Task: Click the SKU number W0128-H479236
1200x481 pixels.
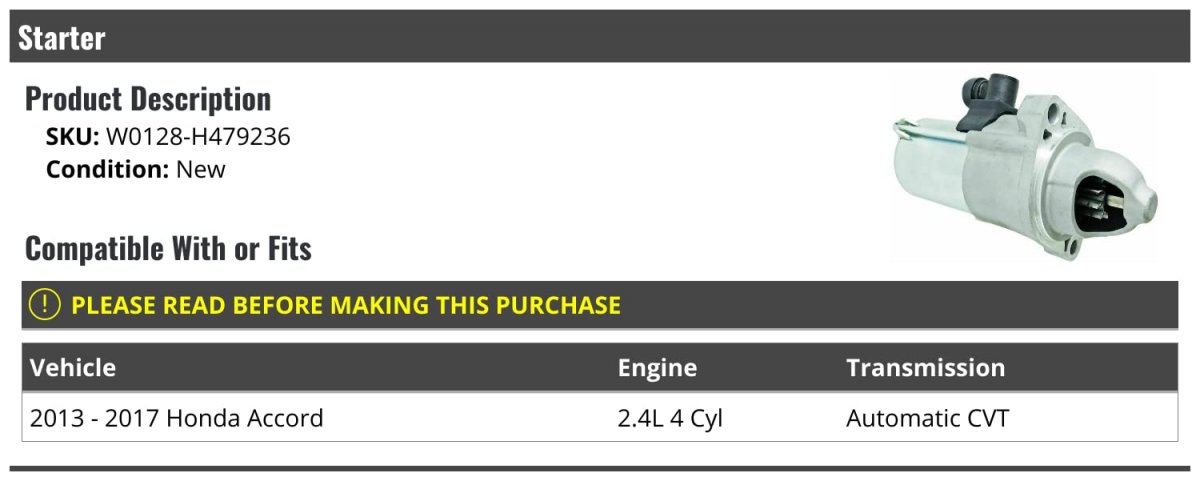Action: pos(198,137)
